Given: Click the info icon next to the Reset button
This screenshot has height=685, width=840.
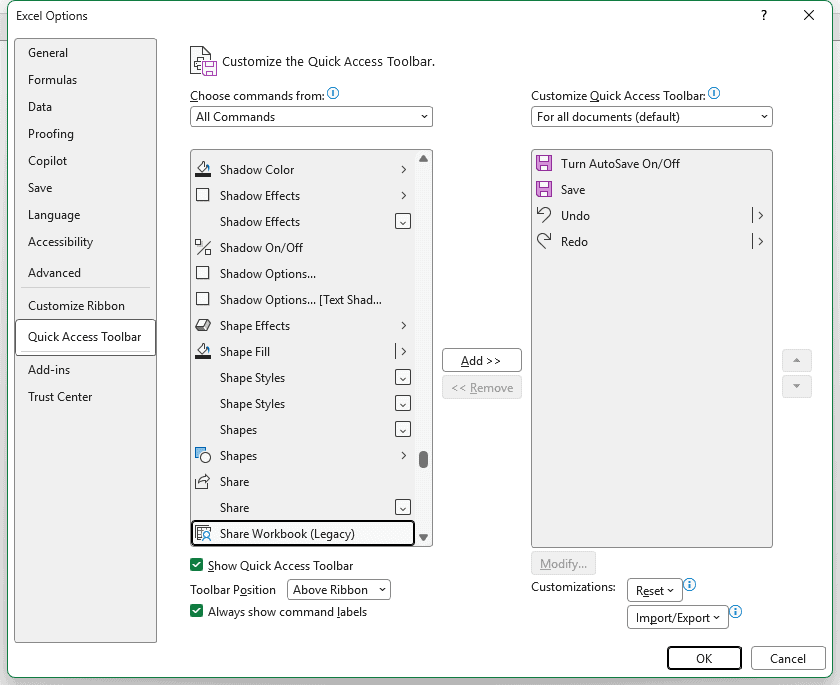Looking at the screenshot, I should [689, 584].
